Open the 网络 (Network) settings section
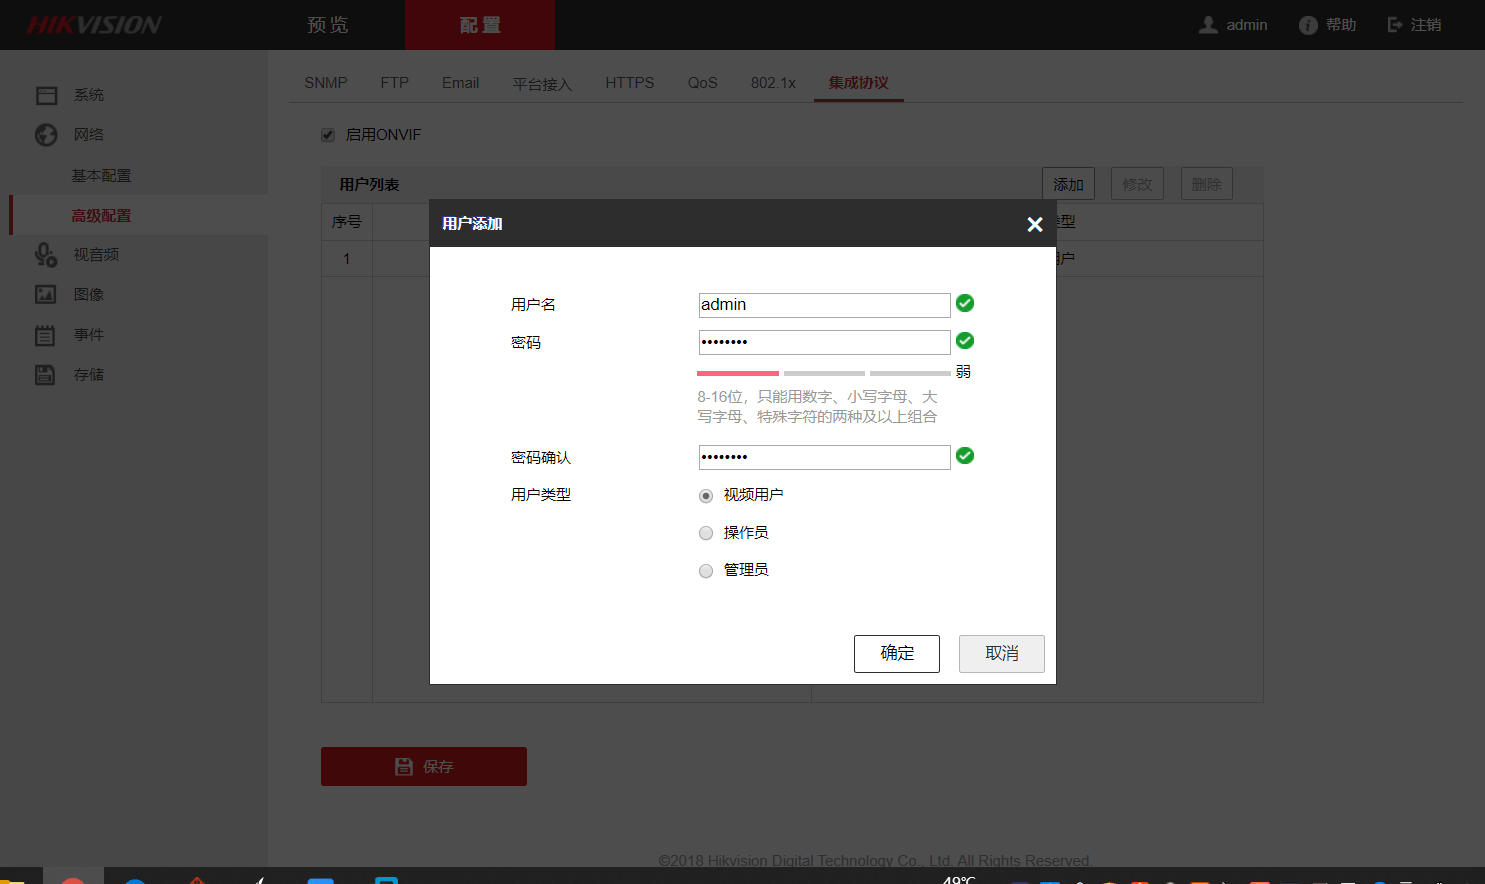The height and width of the screenshot is (884, 1485). click(x=89, y=134)
